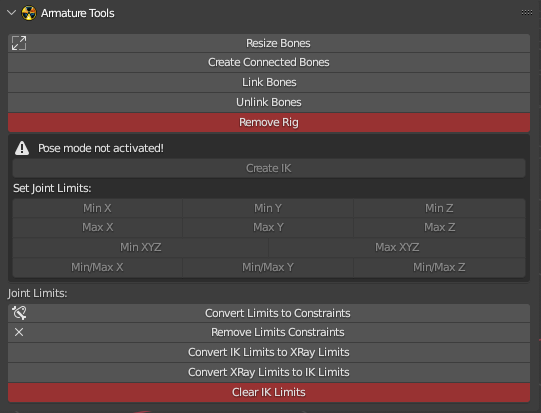Click the Link Bones button

tap(269, 82)
